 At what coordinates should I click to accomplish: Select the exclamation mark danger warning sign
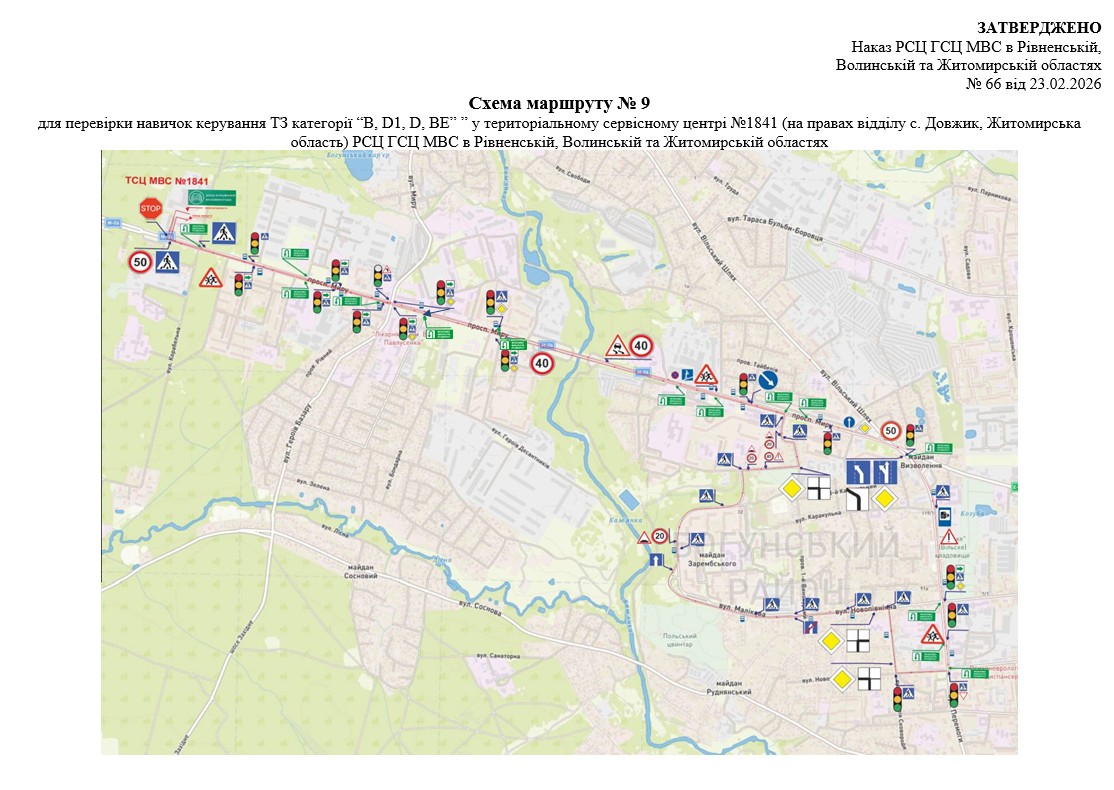point(948,538)
